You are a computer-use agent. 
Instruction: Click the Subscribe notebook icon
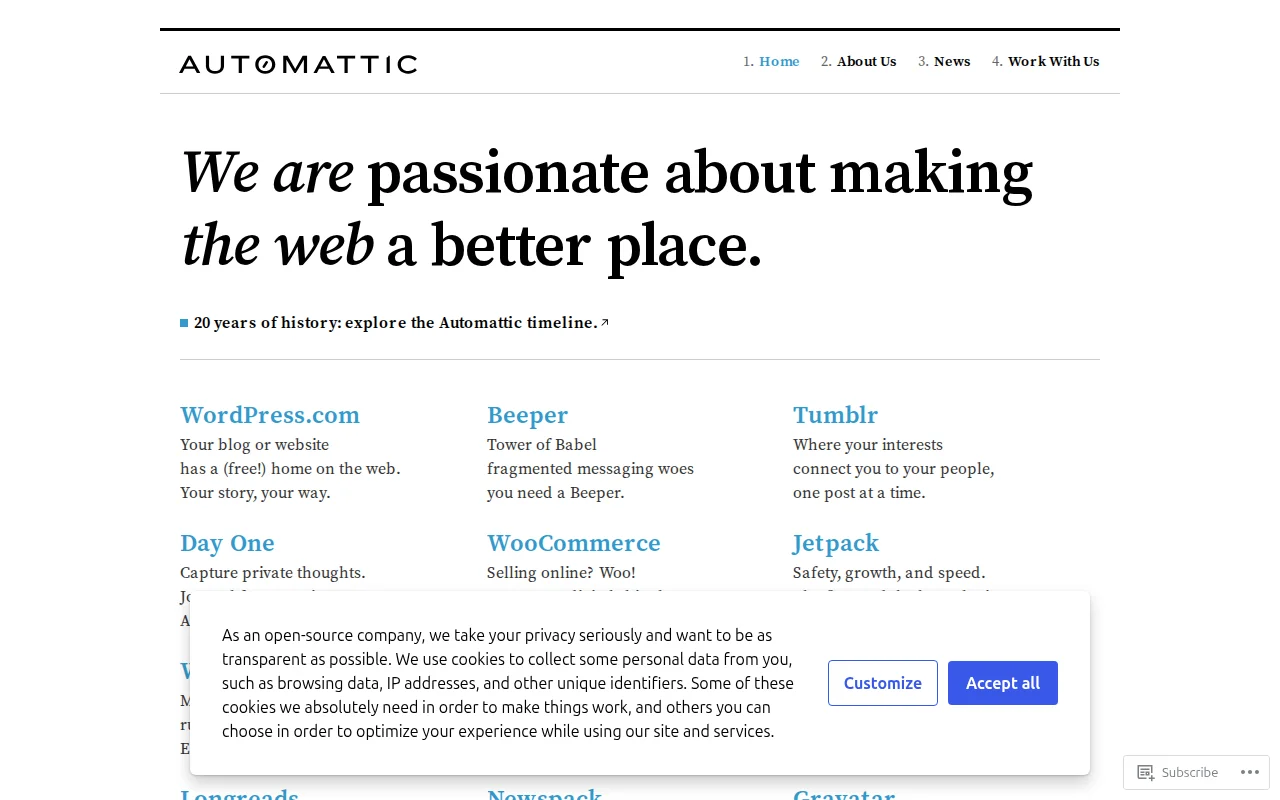click(1146, 772)
